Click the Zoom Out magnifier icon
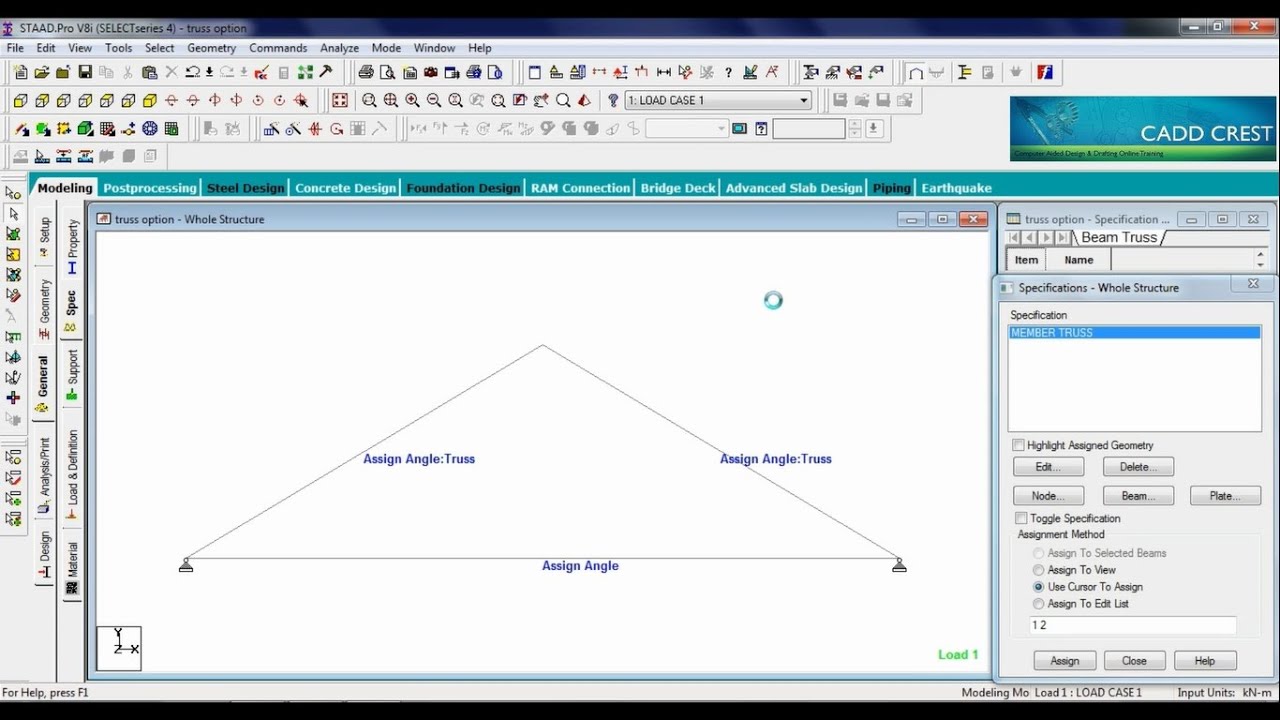The height and width of the screenshot is (720, 1280). tap(434, 100)
